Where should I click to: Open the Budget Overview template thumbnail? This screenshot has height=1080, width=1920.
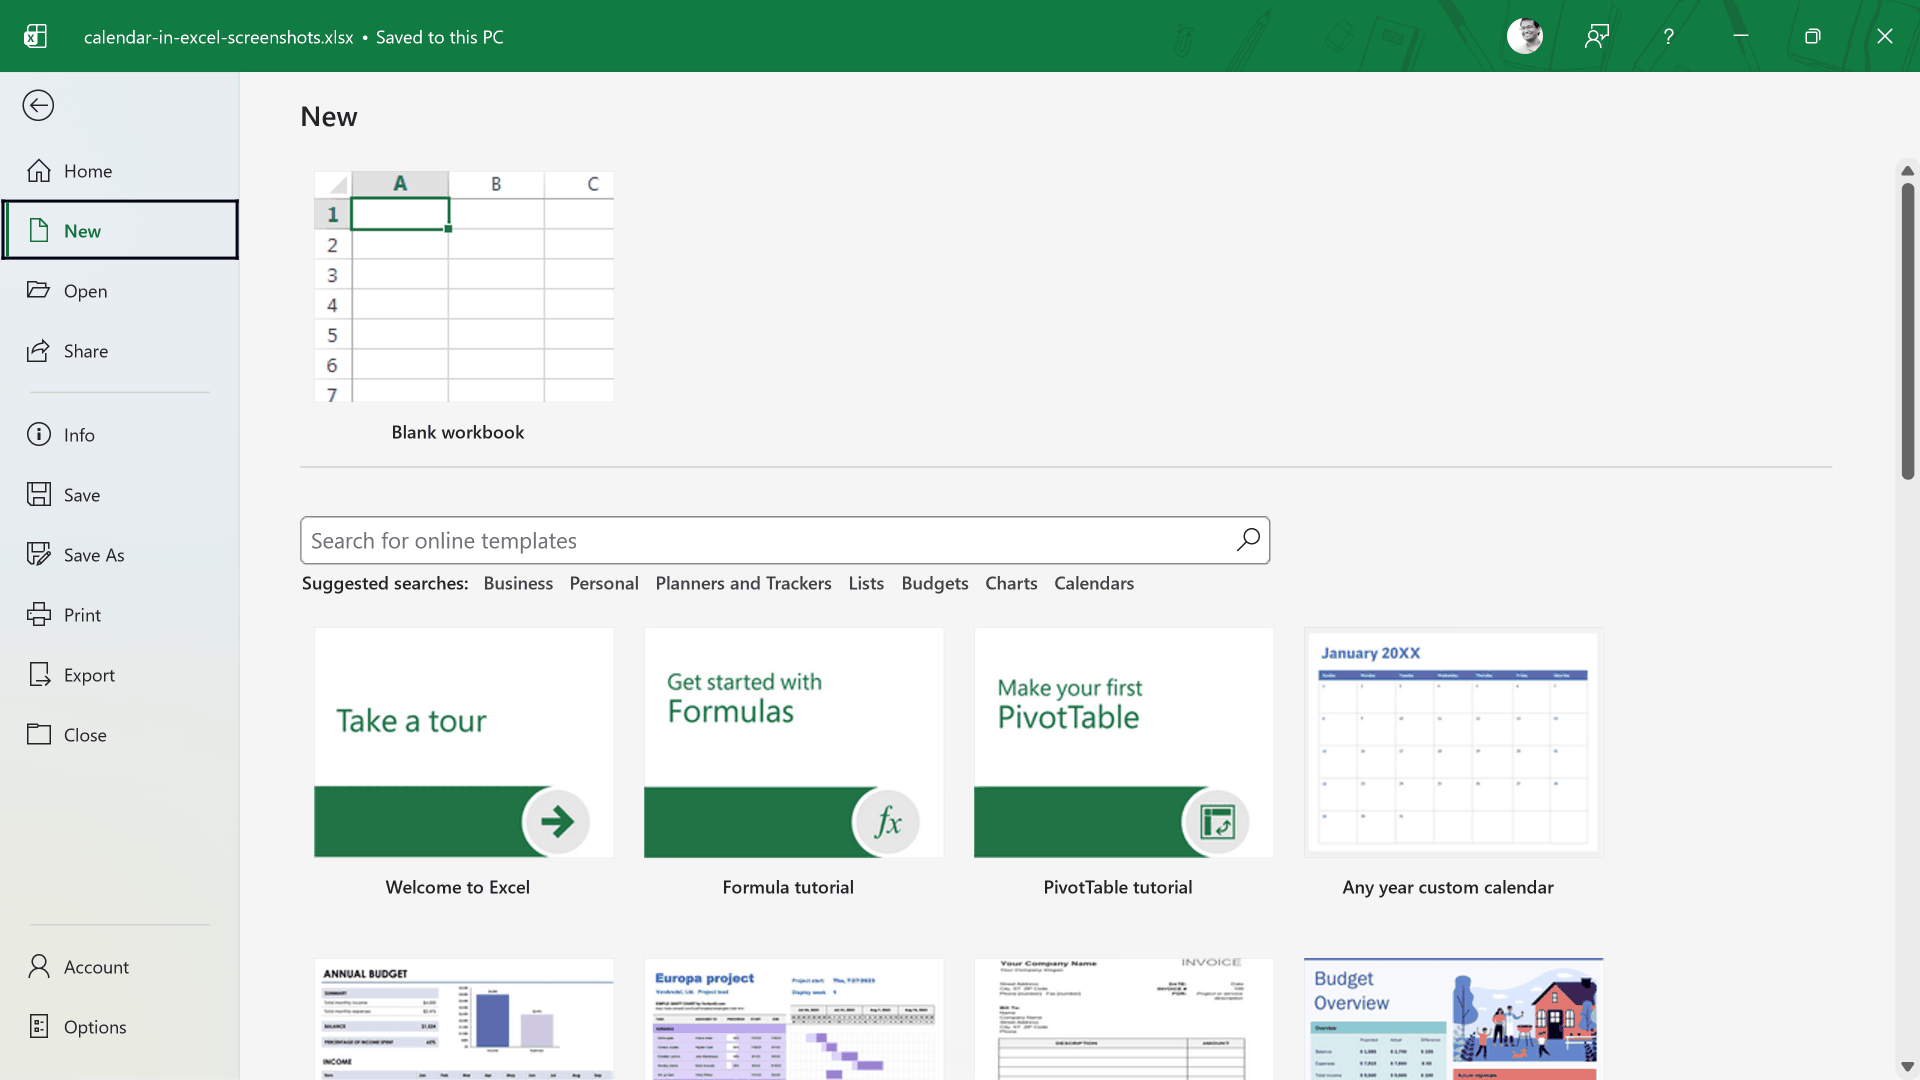pos(1454,1019)
